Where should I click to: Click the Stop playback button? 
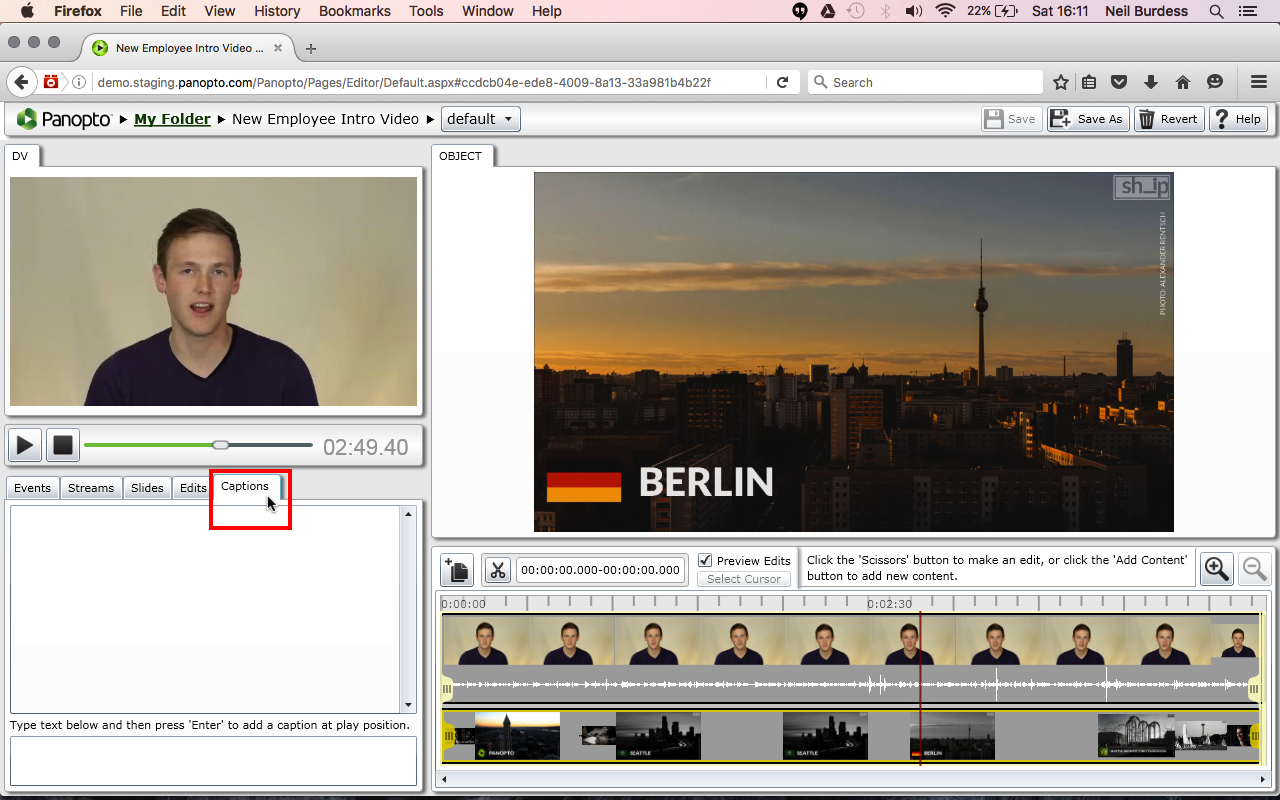click(x=63, y=445)
